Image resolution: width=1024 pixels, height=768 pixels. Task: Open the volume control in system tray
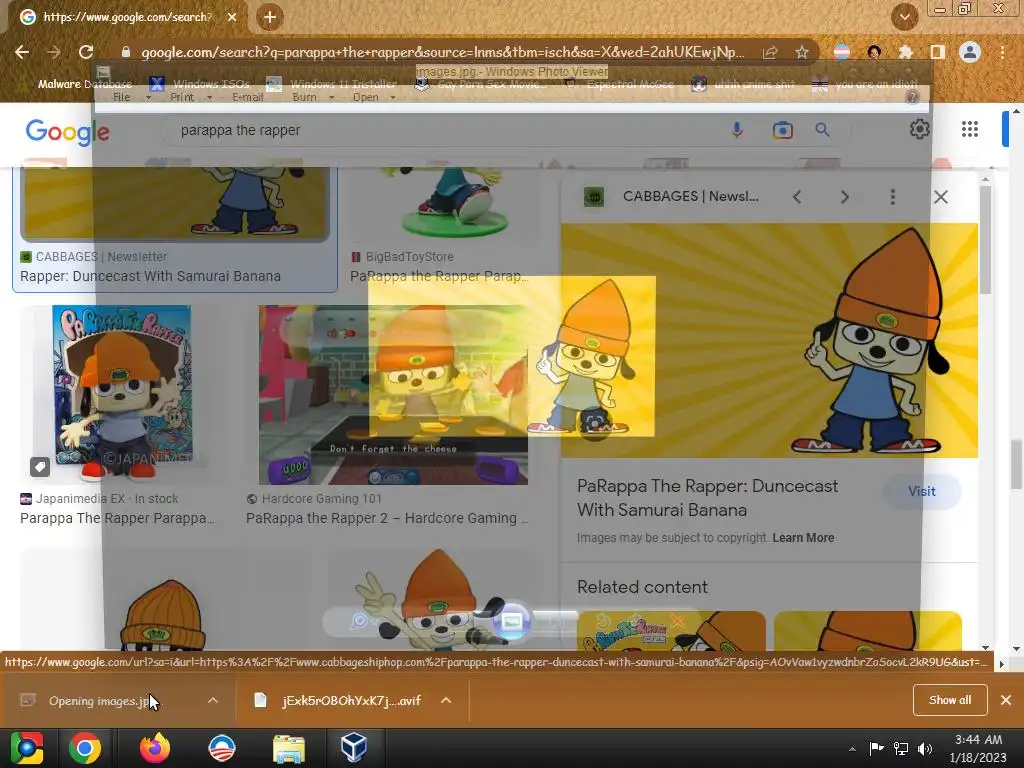click(x=925, y=748)
